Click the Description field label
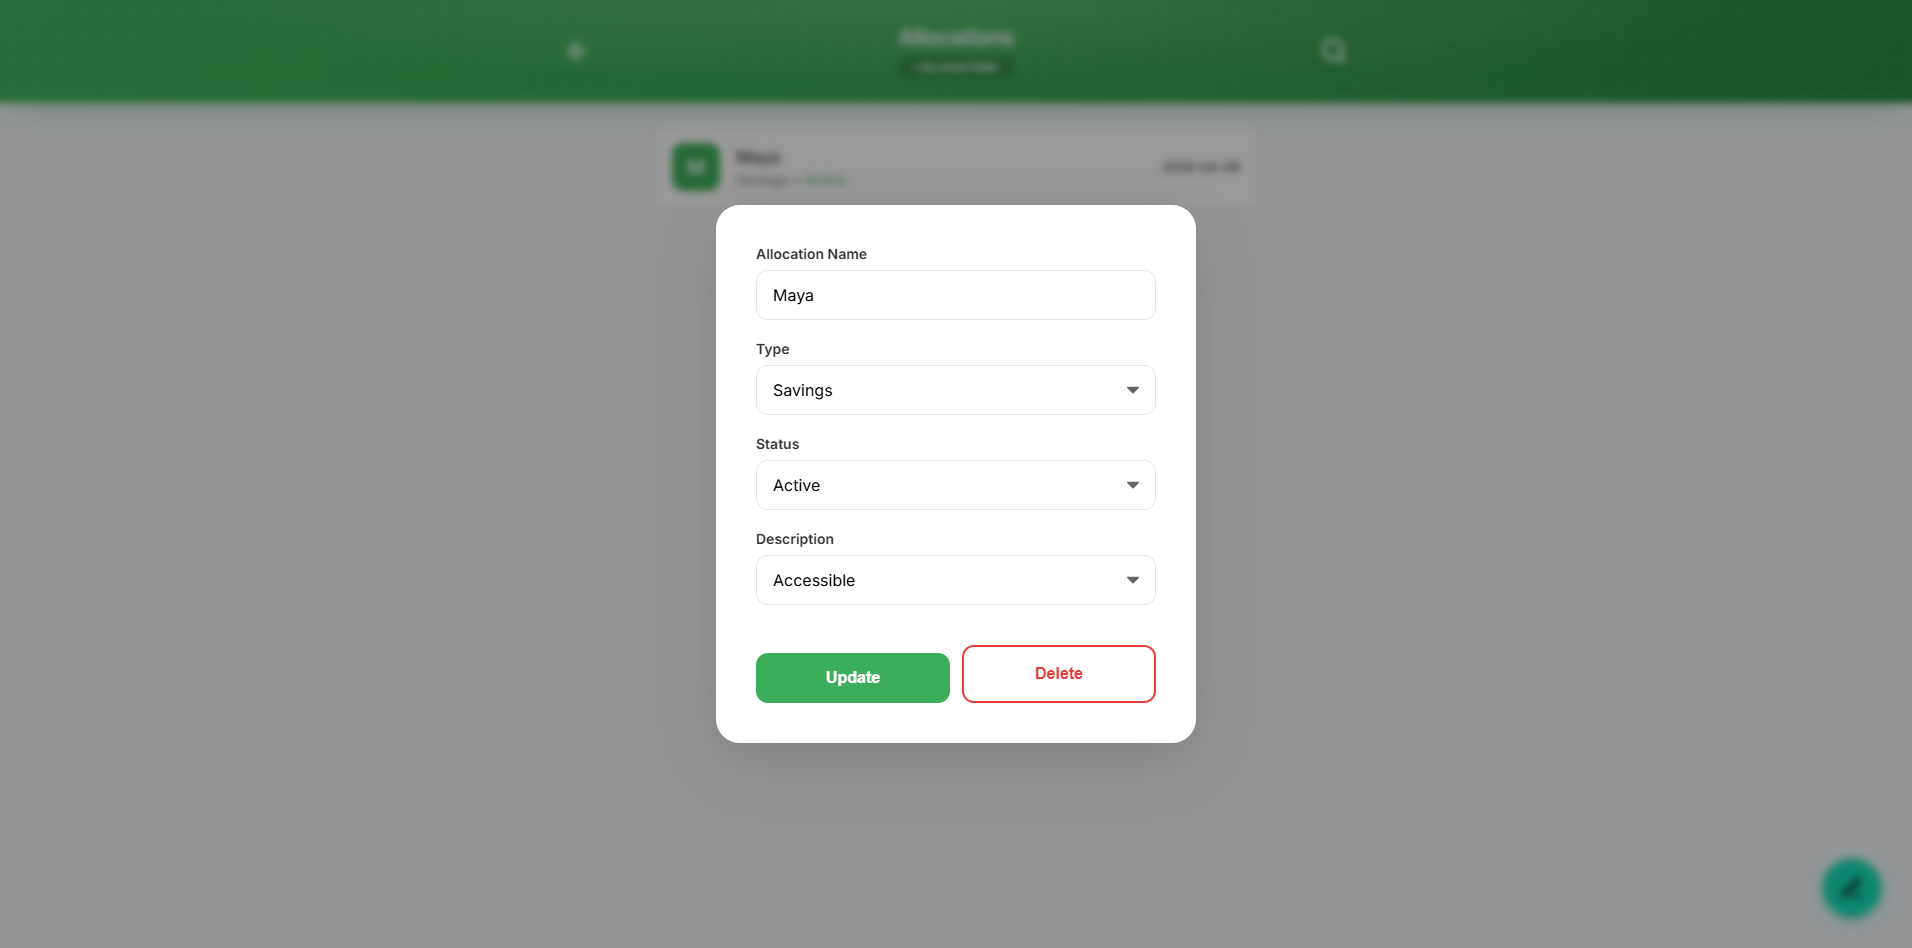The image size is (1912, 948). point(795,539)
